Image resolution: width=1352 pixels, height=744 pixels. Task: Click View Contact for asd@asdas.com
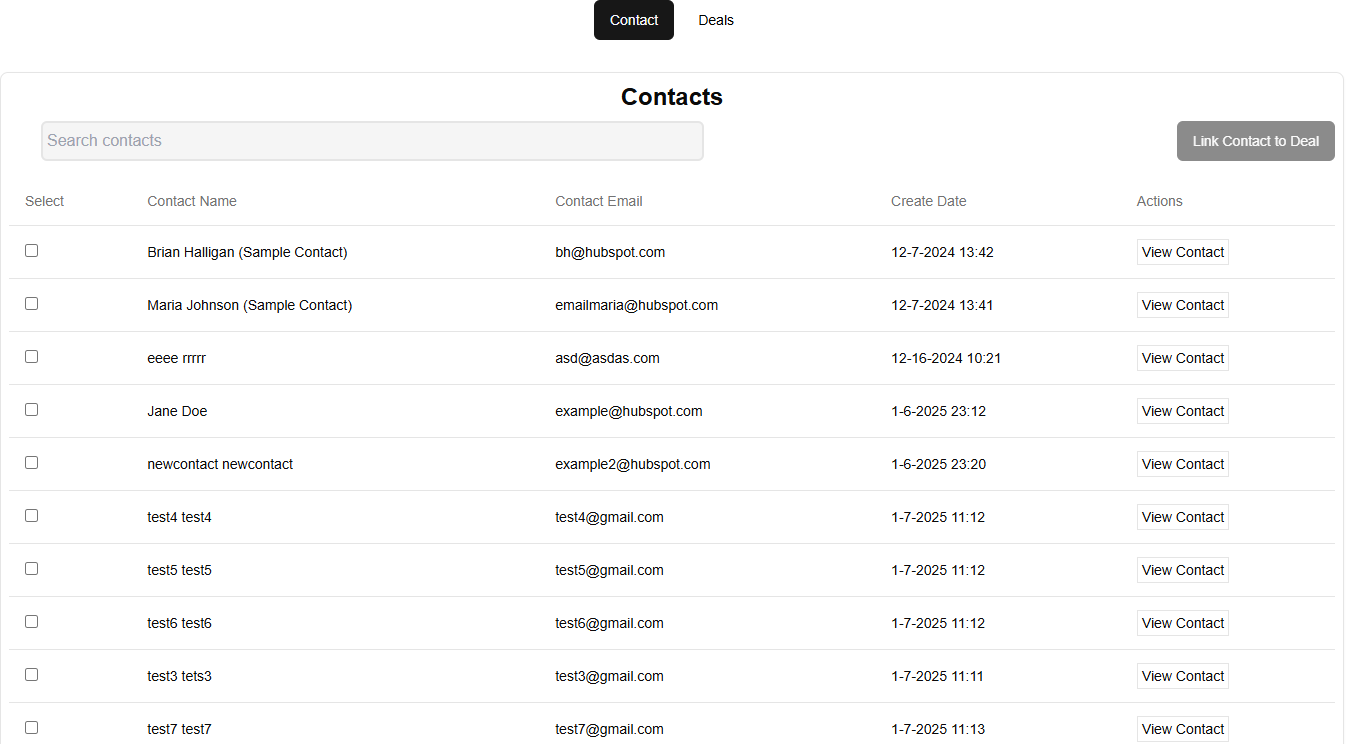(x=1182, y=358)
